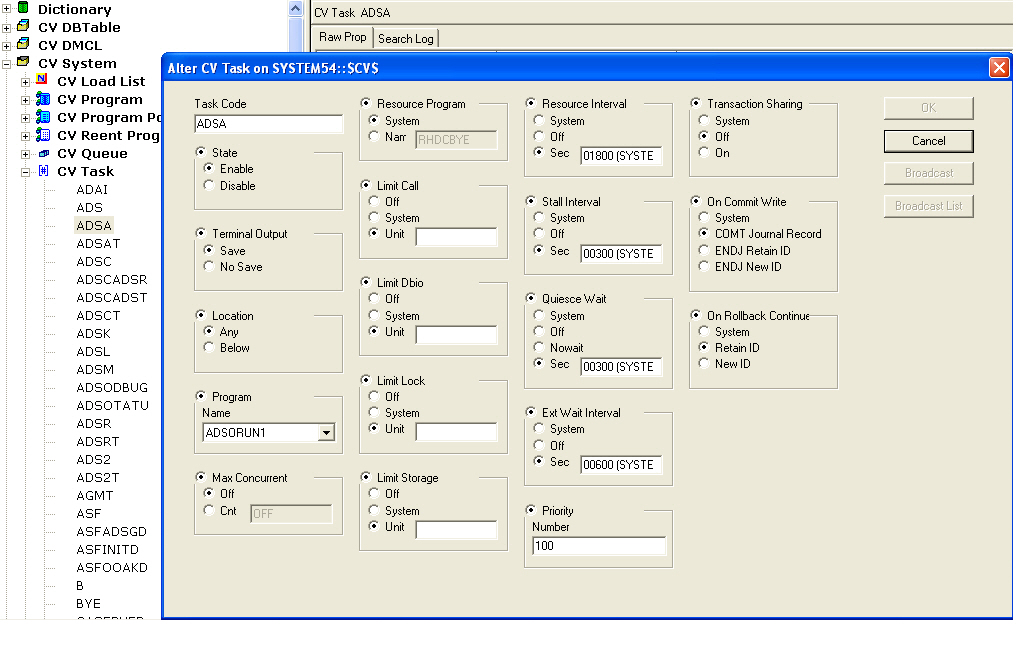
Task: Toggle the Priority group radio
Action: [531, 510]
